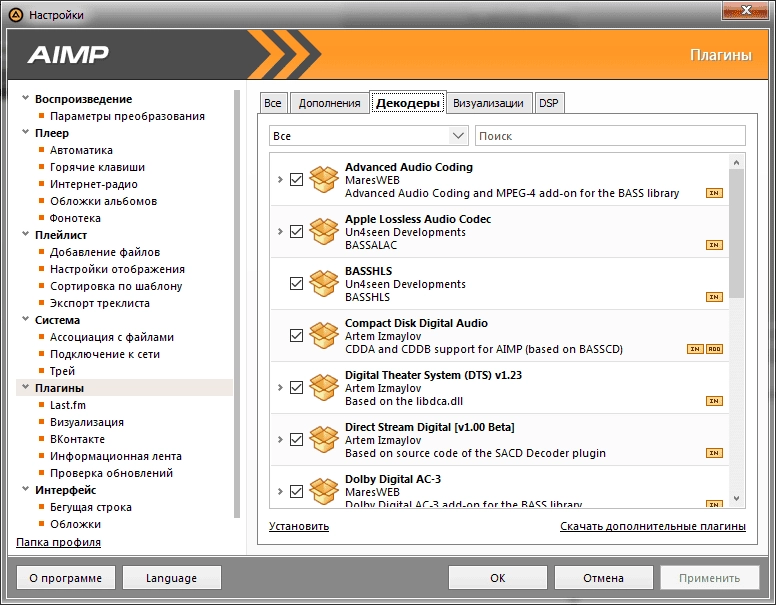Click the Поиск search field
Image resolution: width=776 pixels, height=605 pixels.
610,136
